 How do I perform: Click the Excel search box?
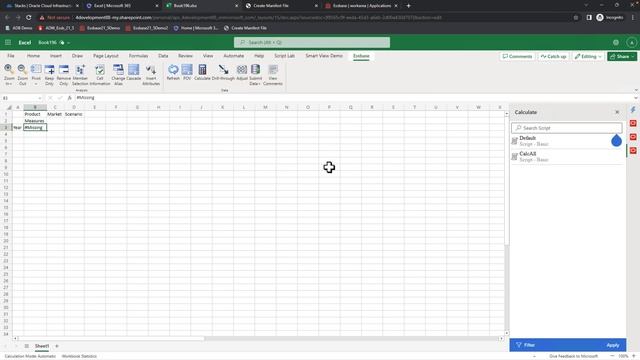point(312,42)
